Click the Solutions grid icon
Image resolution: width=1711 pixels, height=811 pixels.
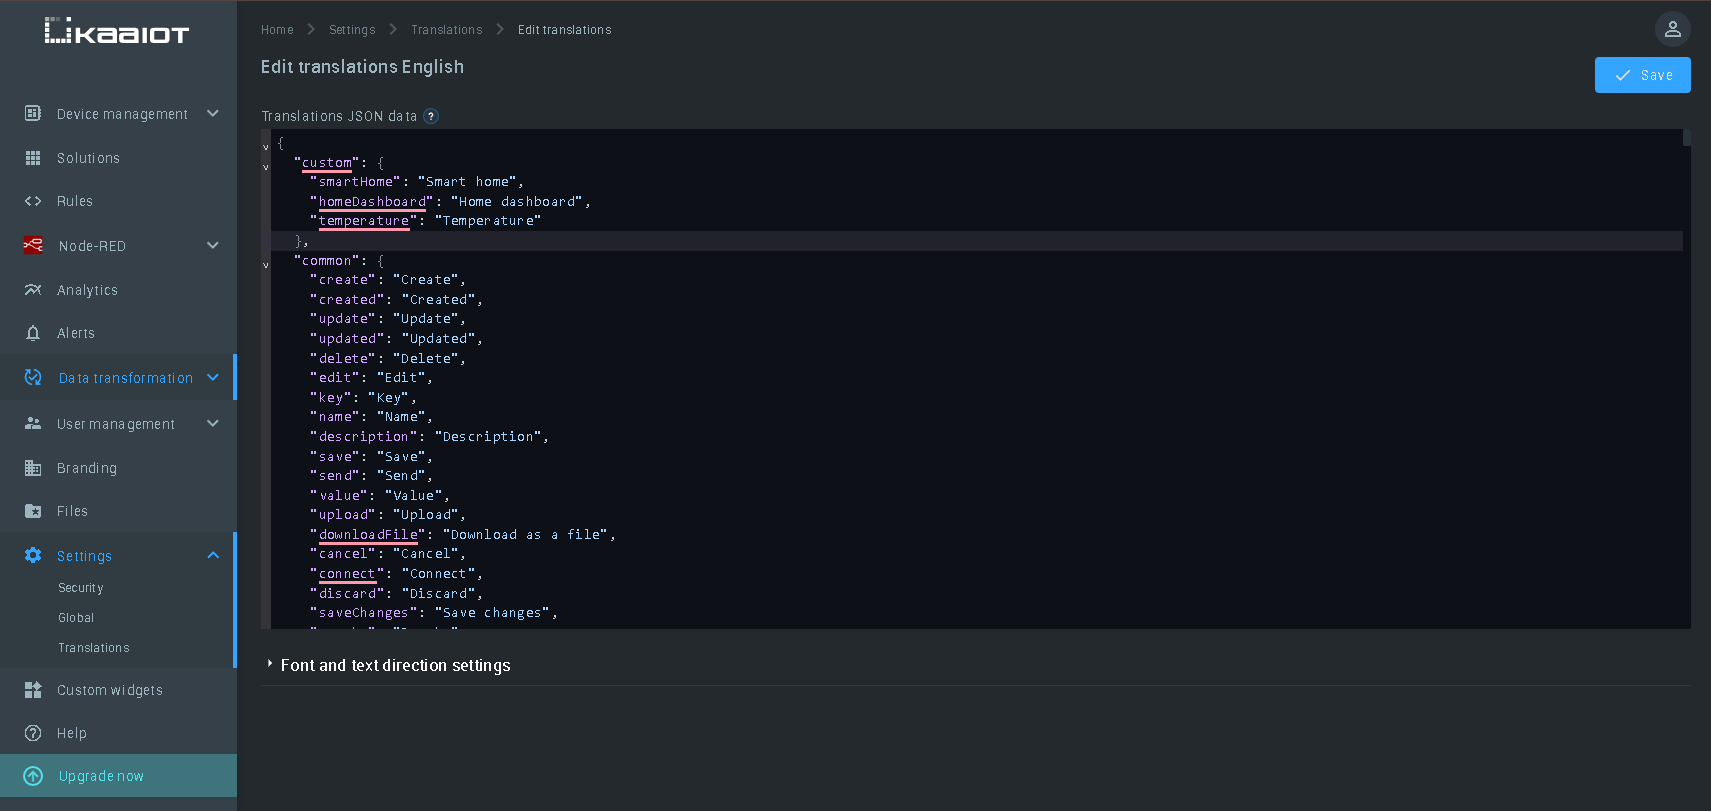(x=33, y=158)
